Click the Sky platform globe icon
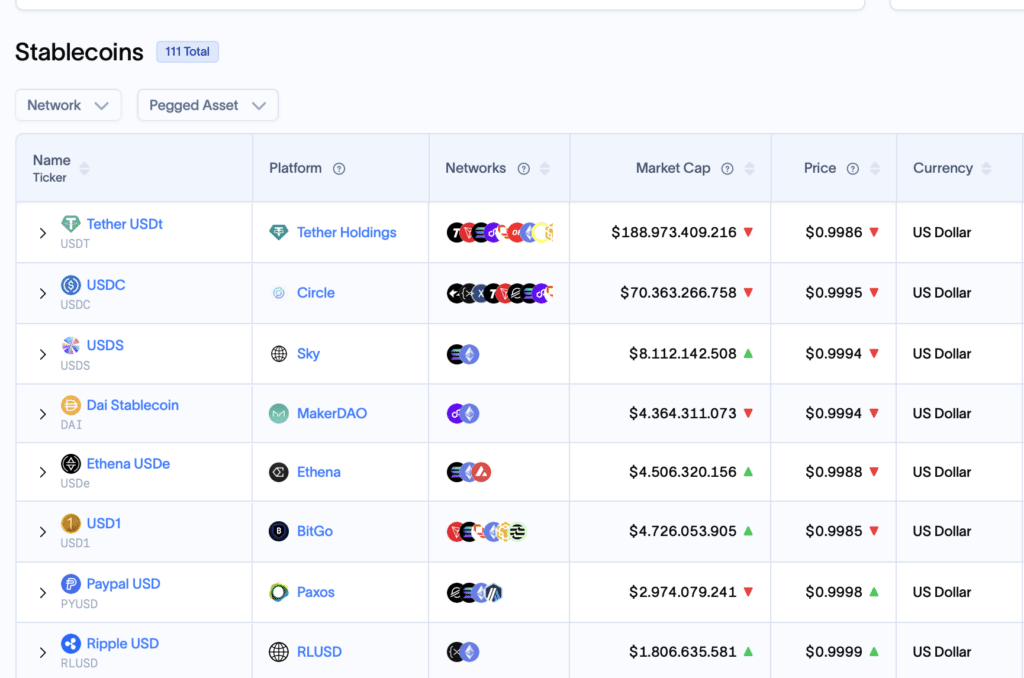This screenshot has width=1024, height=678. click(x=279, y=353)
